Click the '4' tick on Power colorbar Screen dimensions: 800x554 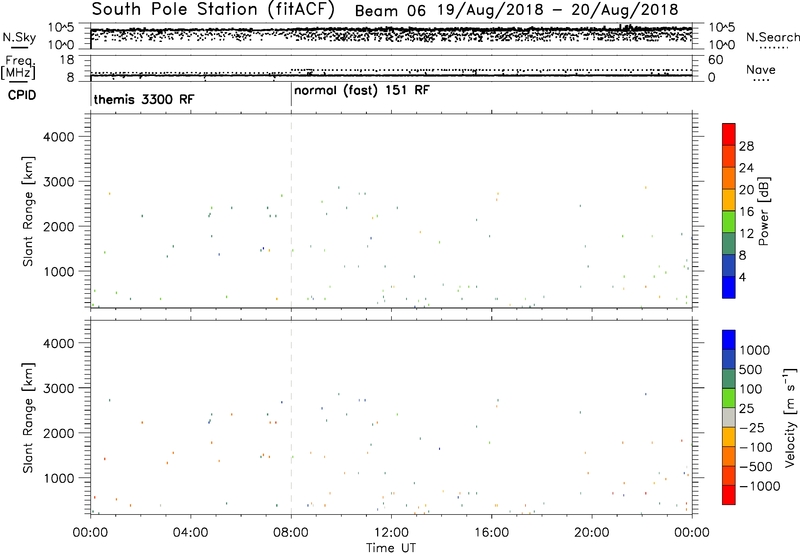[742, 278]
